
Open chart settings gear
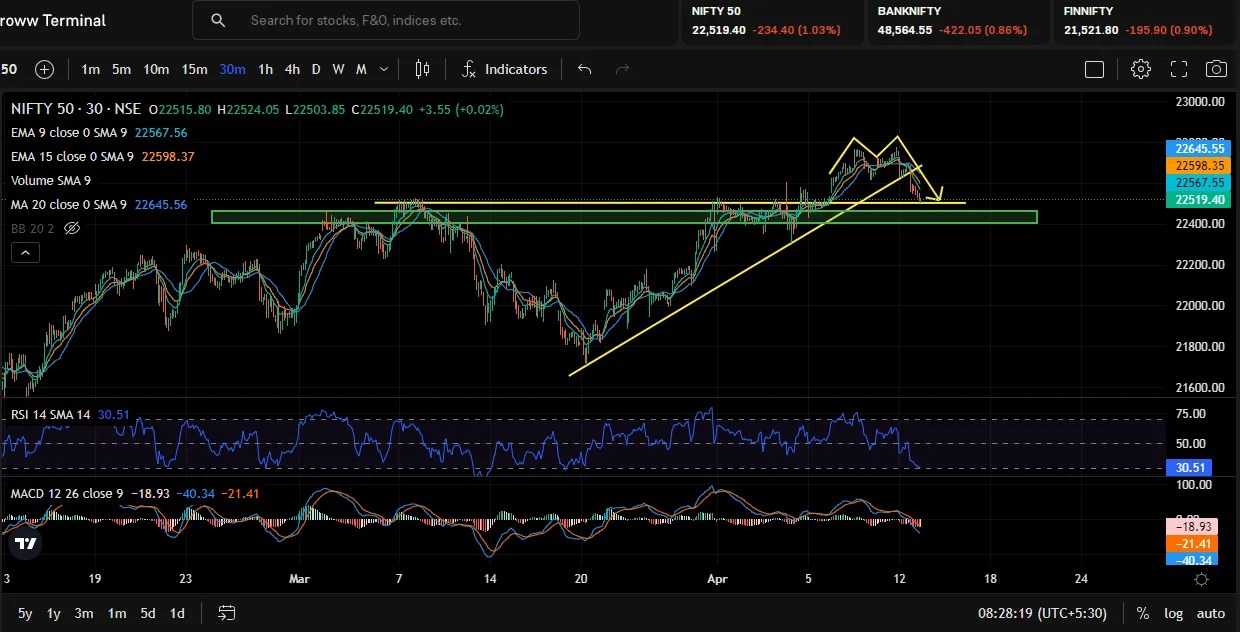tap(1141, 69)
